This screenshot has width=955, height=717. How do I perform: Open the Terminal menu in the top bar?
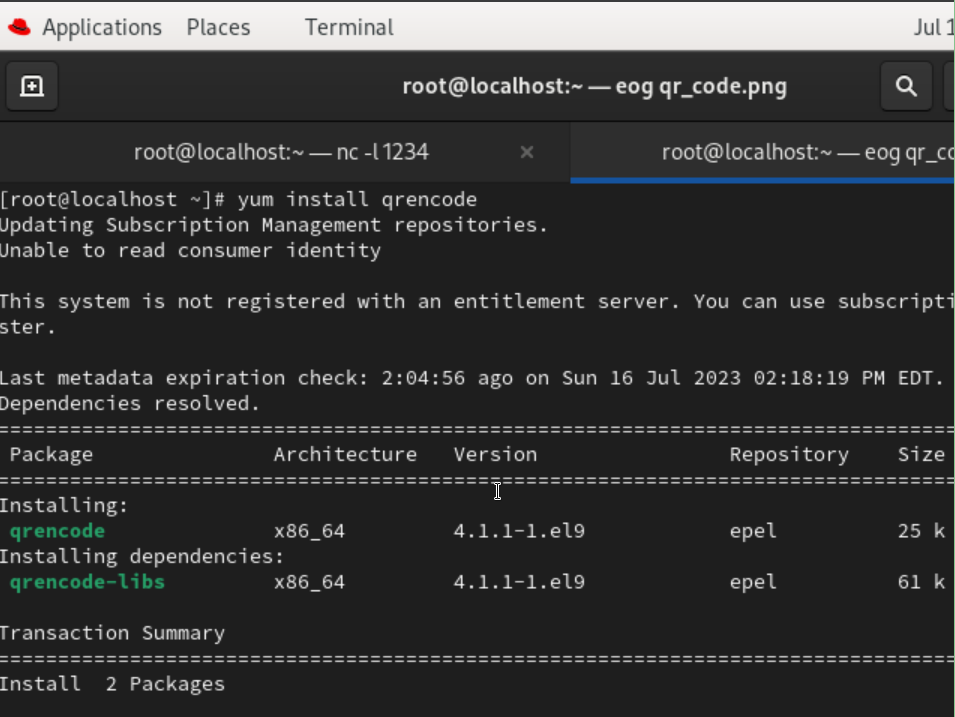(349, 27)
